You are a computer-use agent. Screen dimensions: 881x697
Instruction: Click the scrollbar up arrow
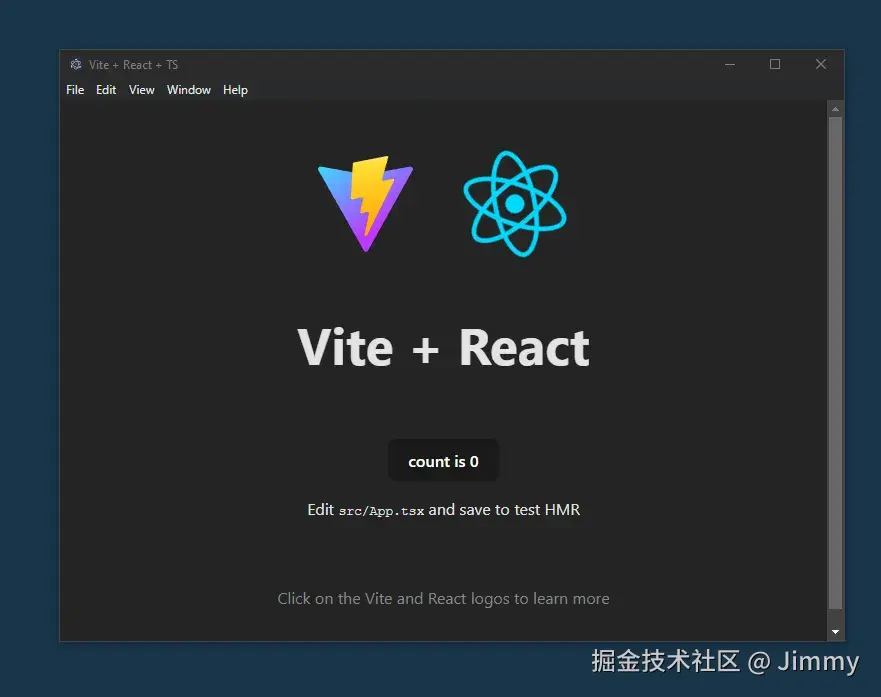[x=835, y=109]
